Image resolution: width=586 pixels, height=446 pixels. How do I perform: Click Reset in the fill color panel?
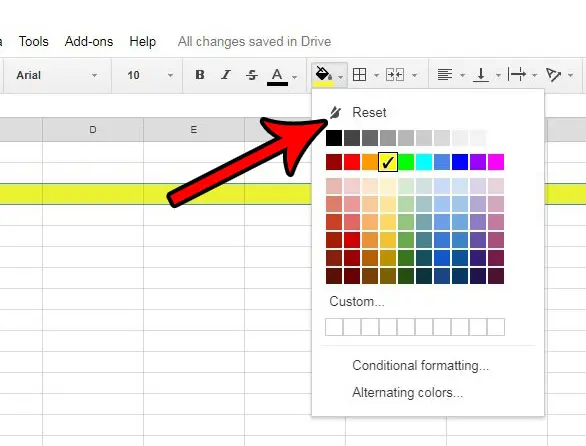[x=369, y=112]
